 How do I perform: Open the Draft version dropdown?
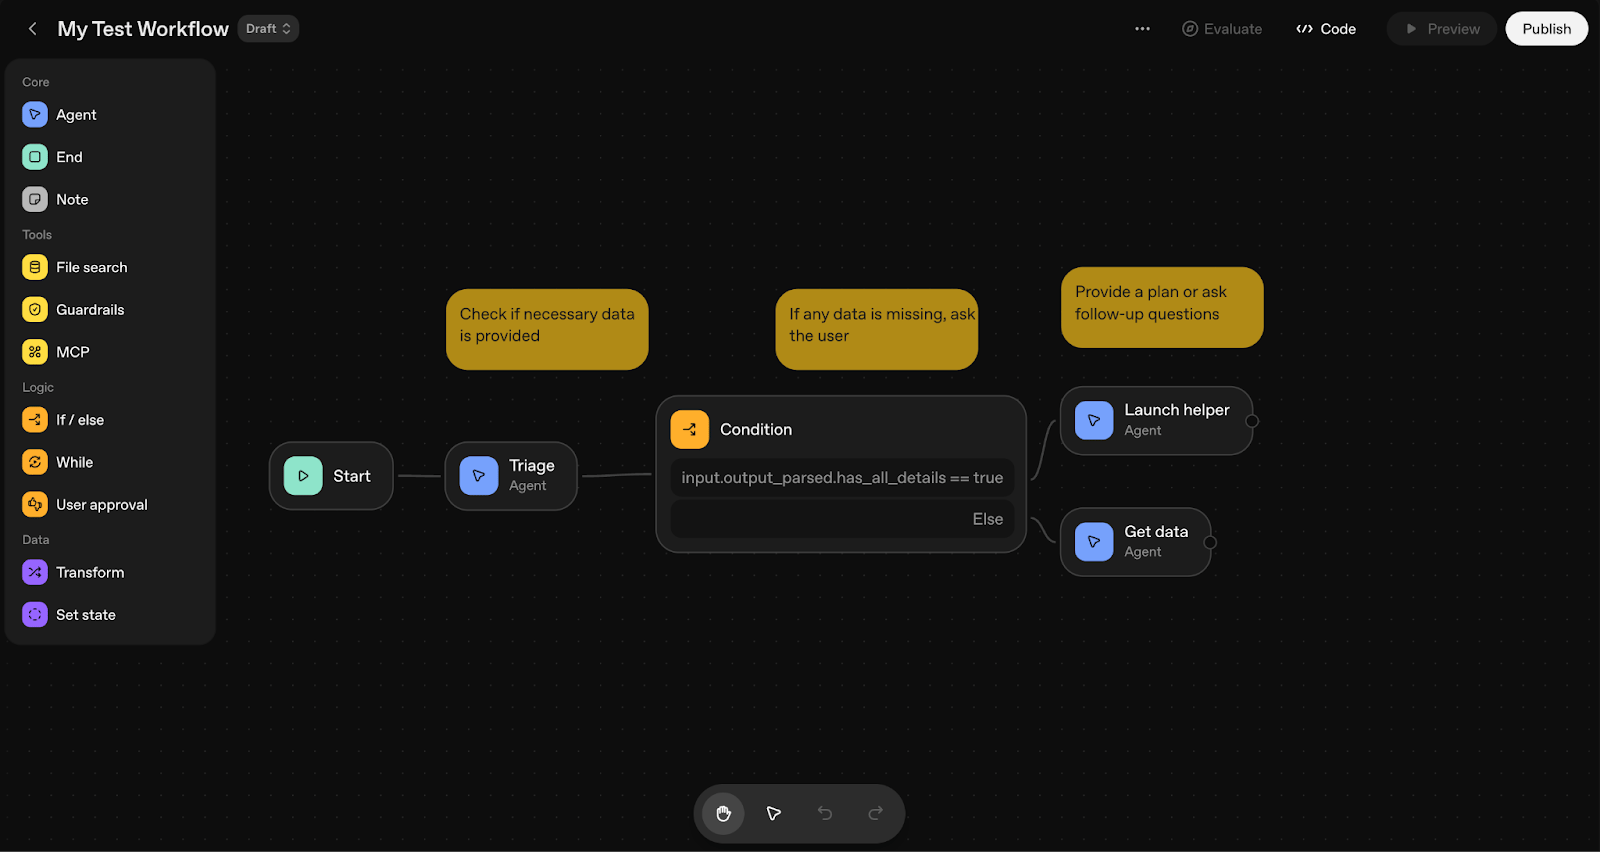(x=268, y=29)
